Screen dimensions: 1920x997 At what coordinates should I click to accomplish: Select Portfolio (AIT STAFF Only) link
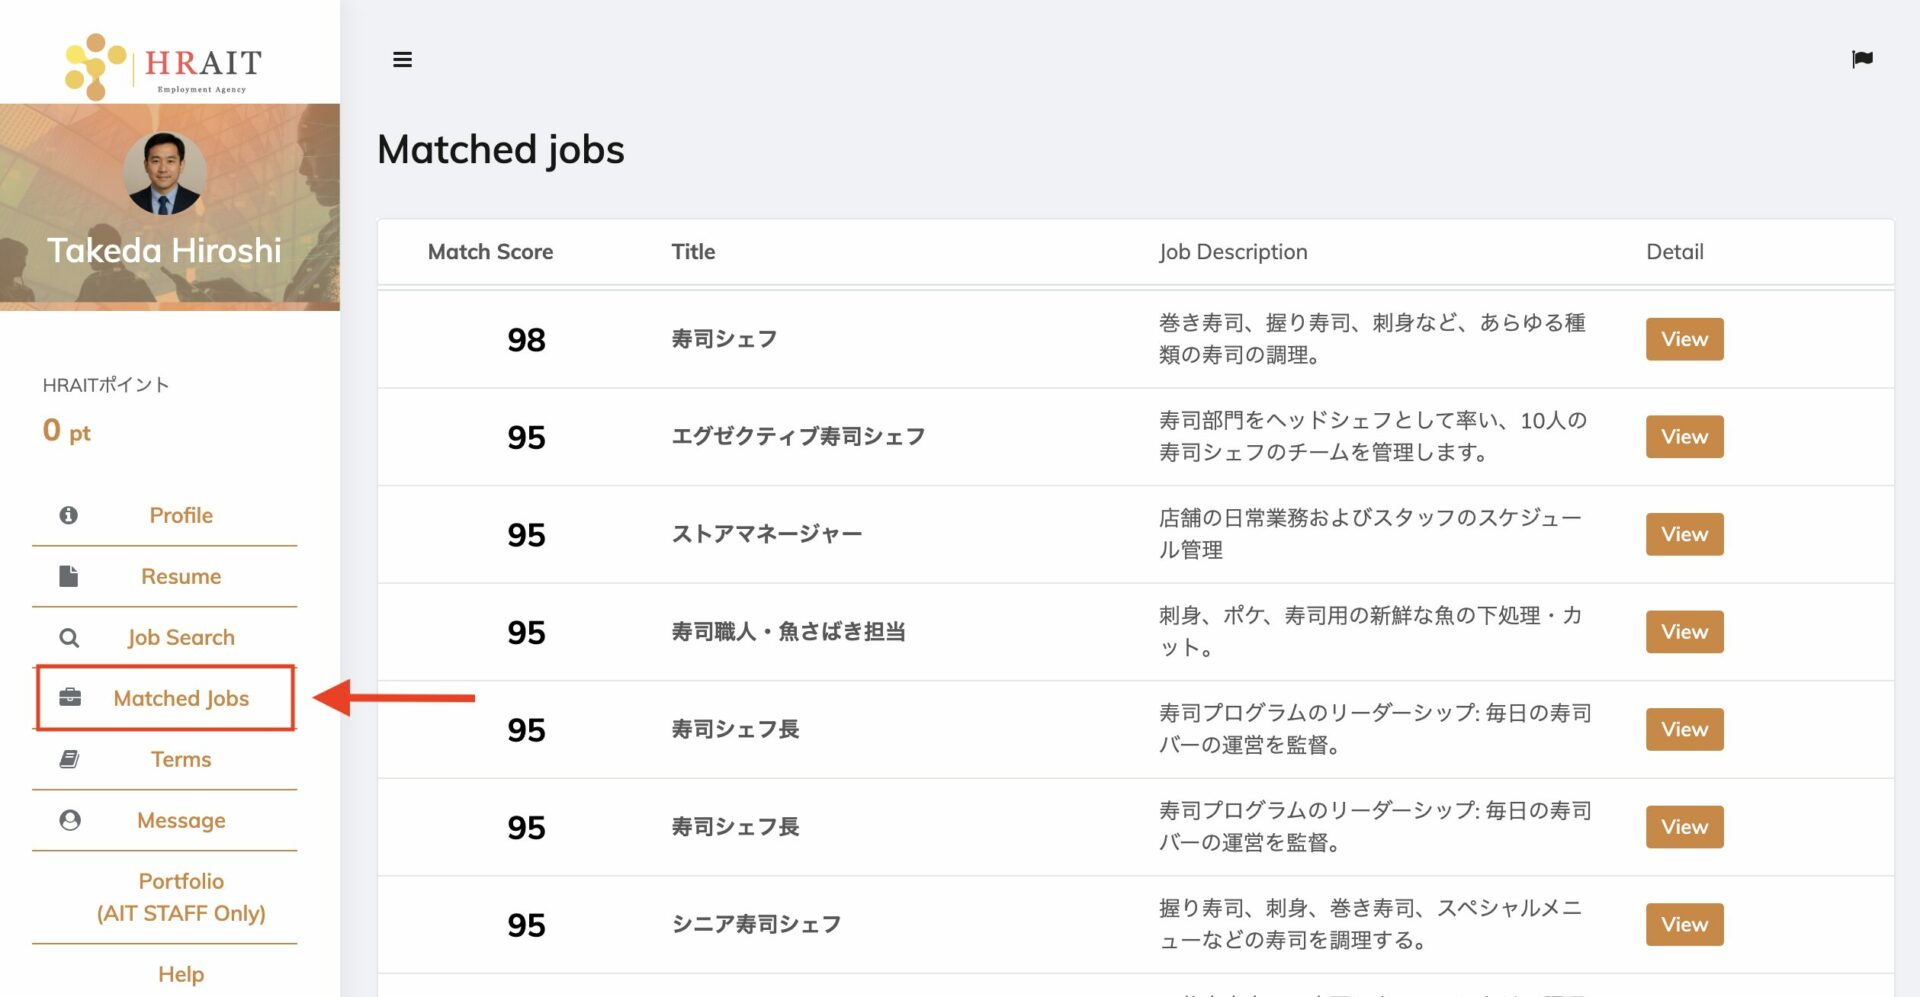pyautogui.click(x=181, y=897)
